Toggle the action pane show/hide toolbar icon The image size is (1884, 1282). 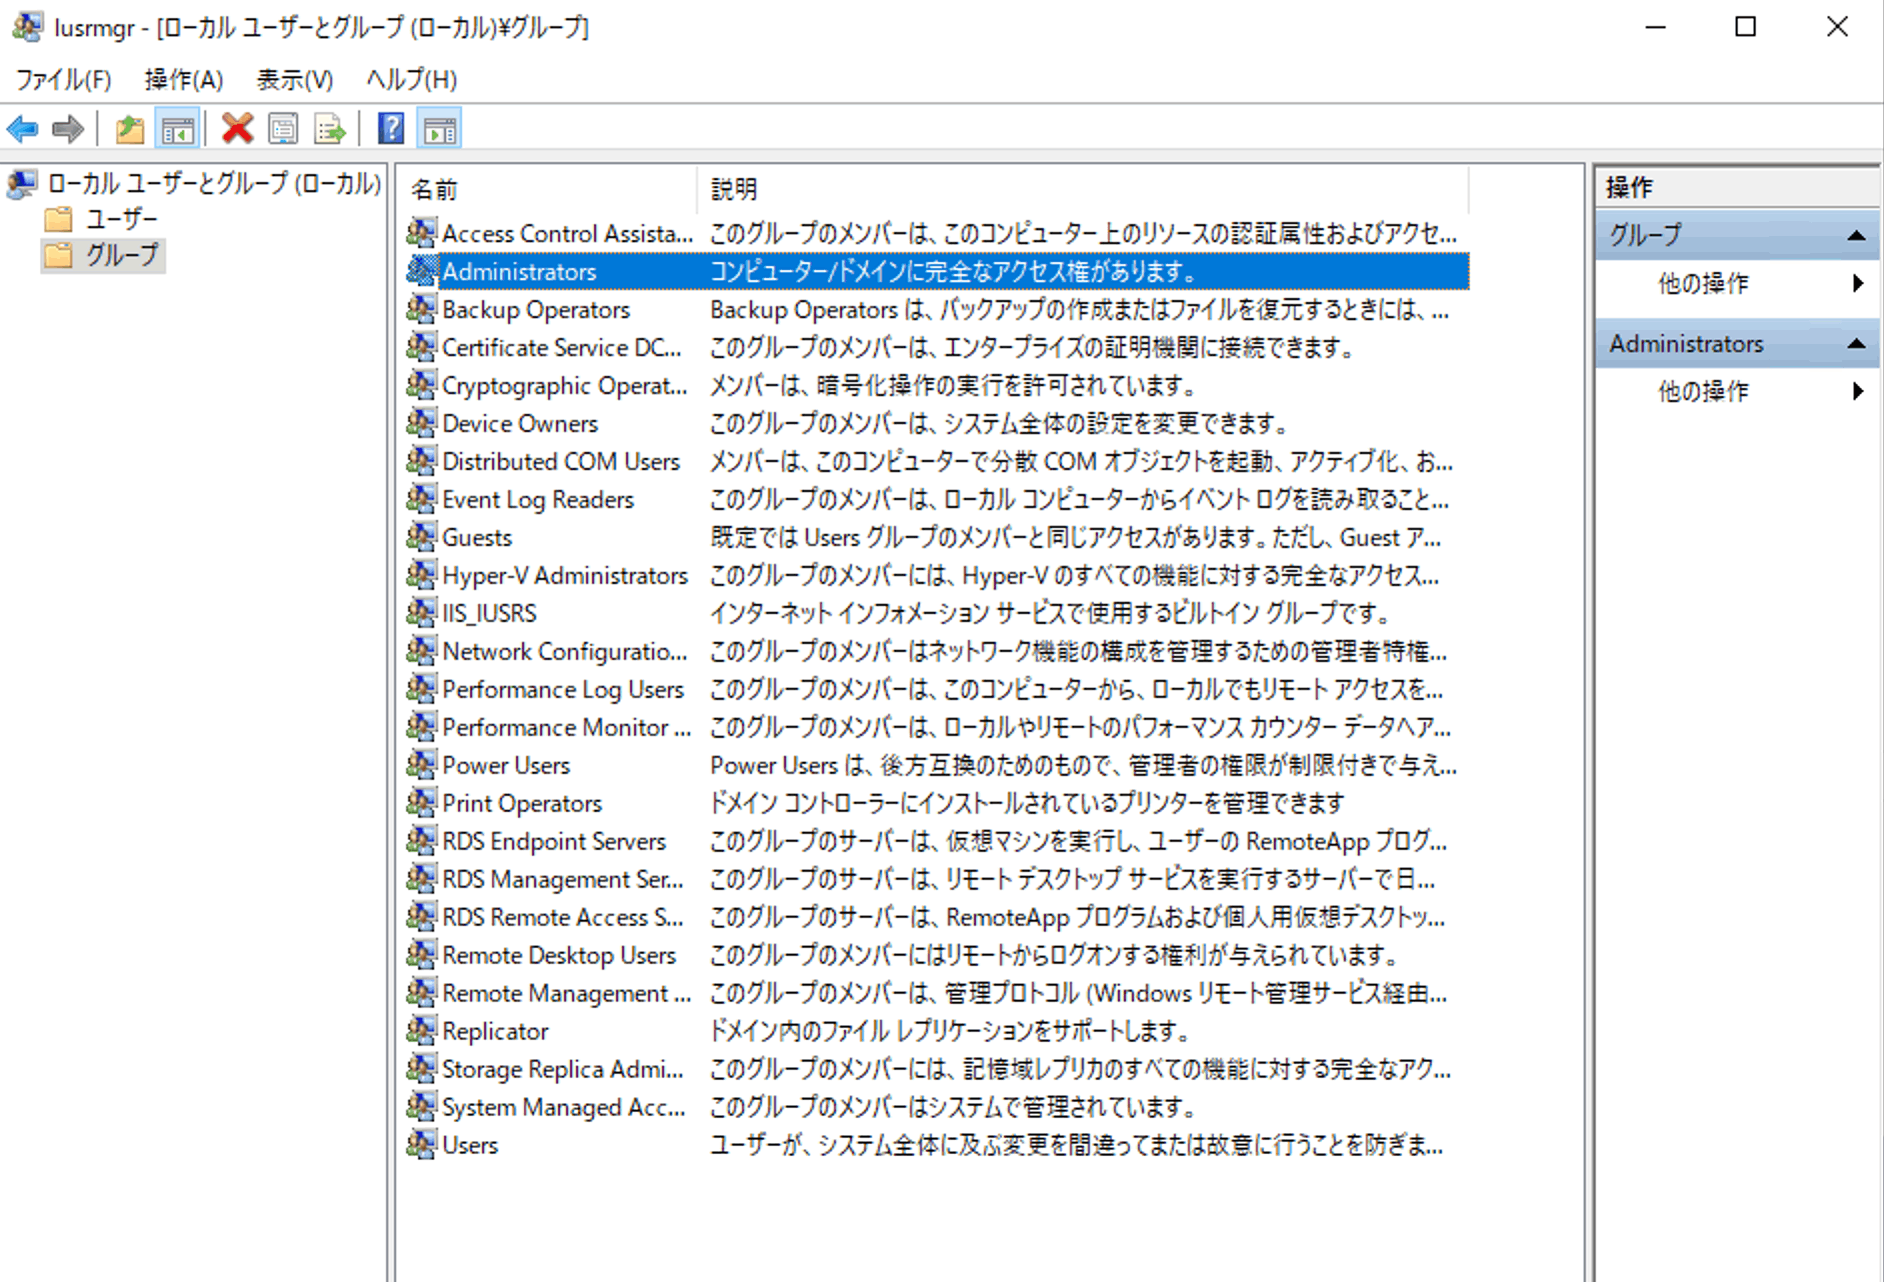coord(440,129)
